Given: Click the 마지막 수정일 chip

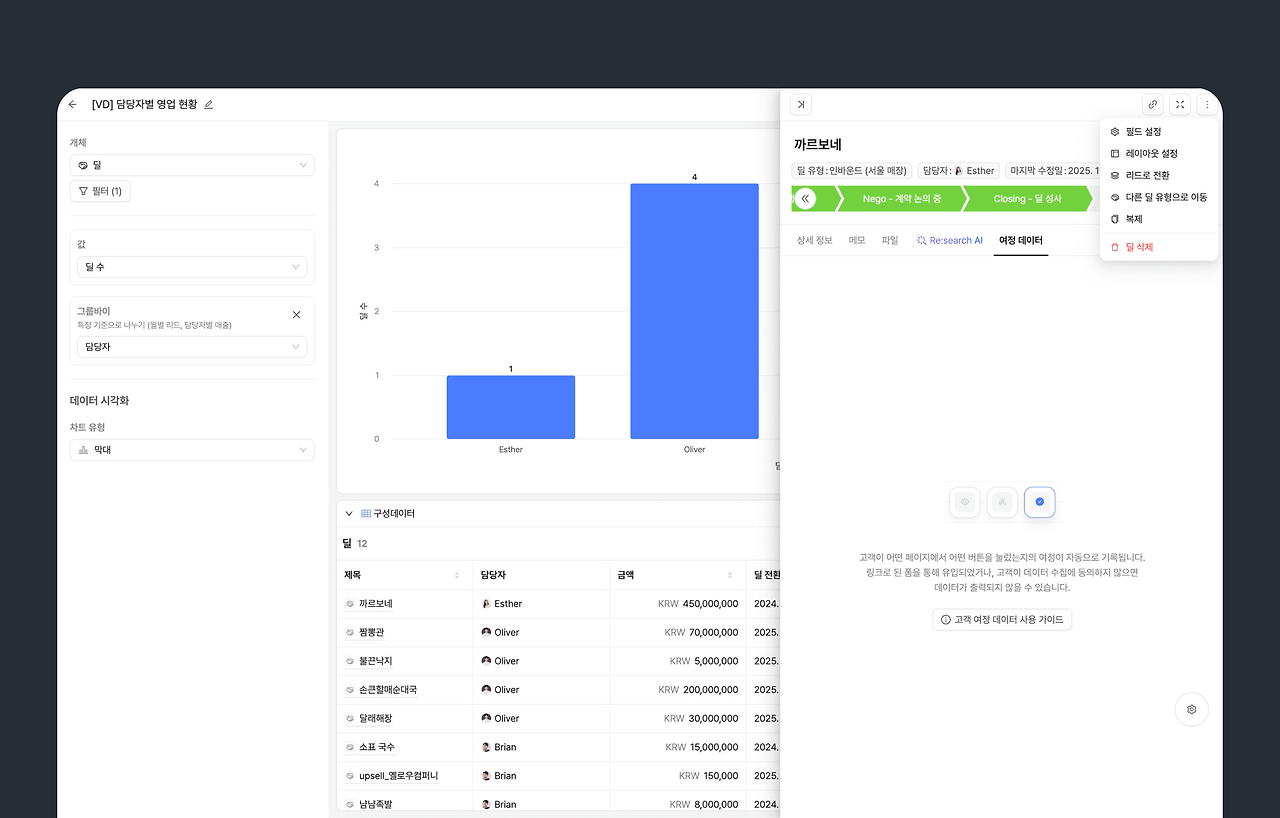Looking at the screenshot, I should point(1054,171).
